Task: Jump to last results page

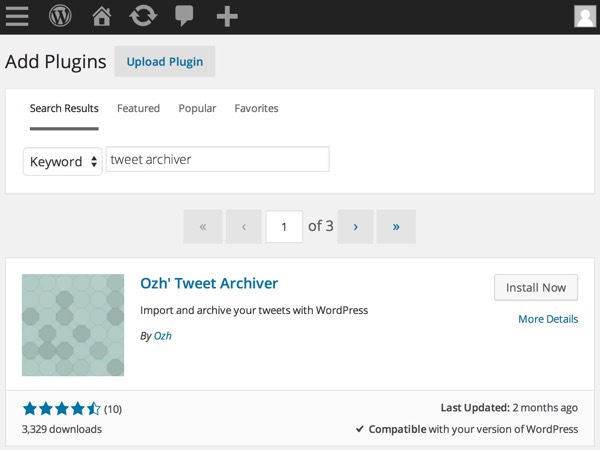Action: (x=396, y=227)
